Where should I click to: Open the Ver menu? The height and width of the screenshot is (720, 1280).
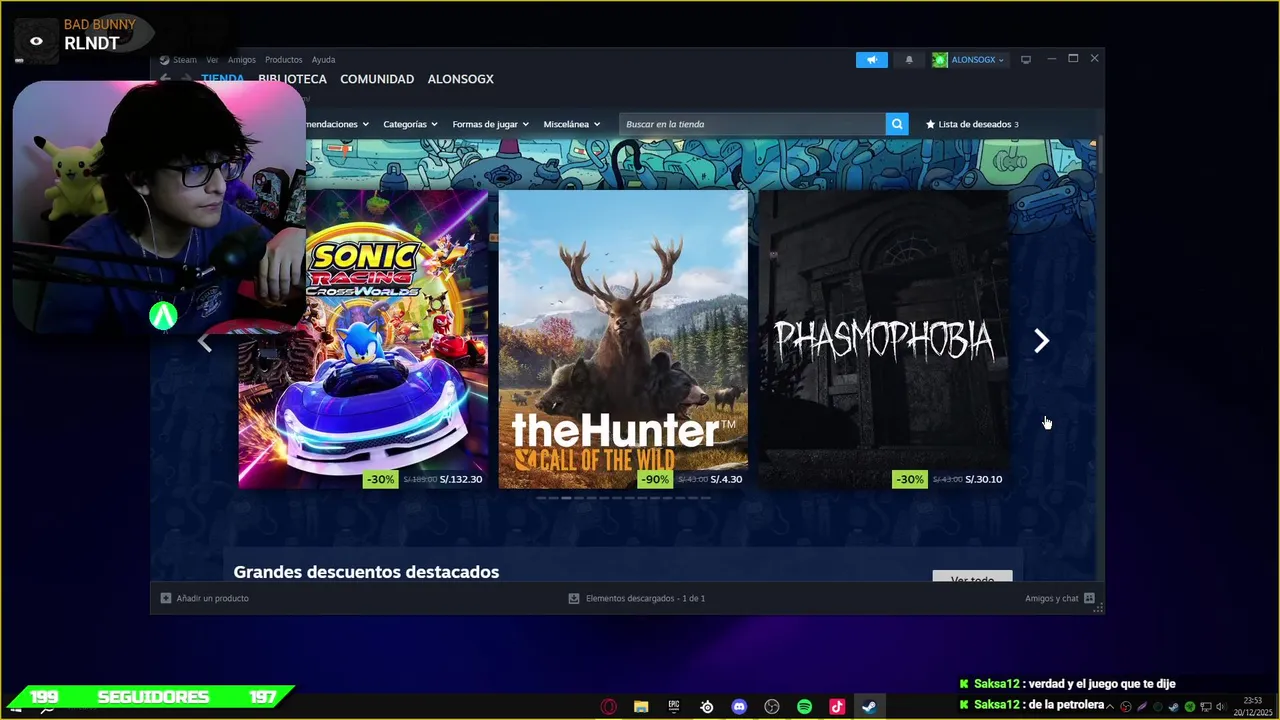click(212, 60)
